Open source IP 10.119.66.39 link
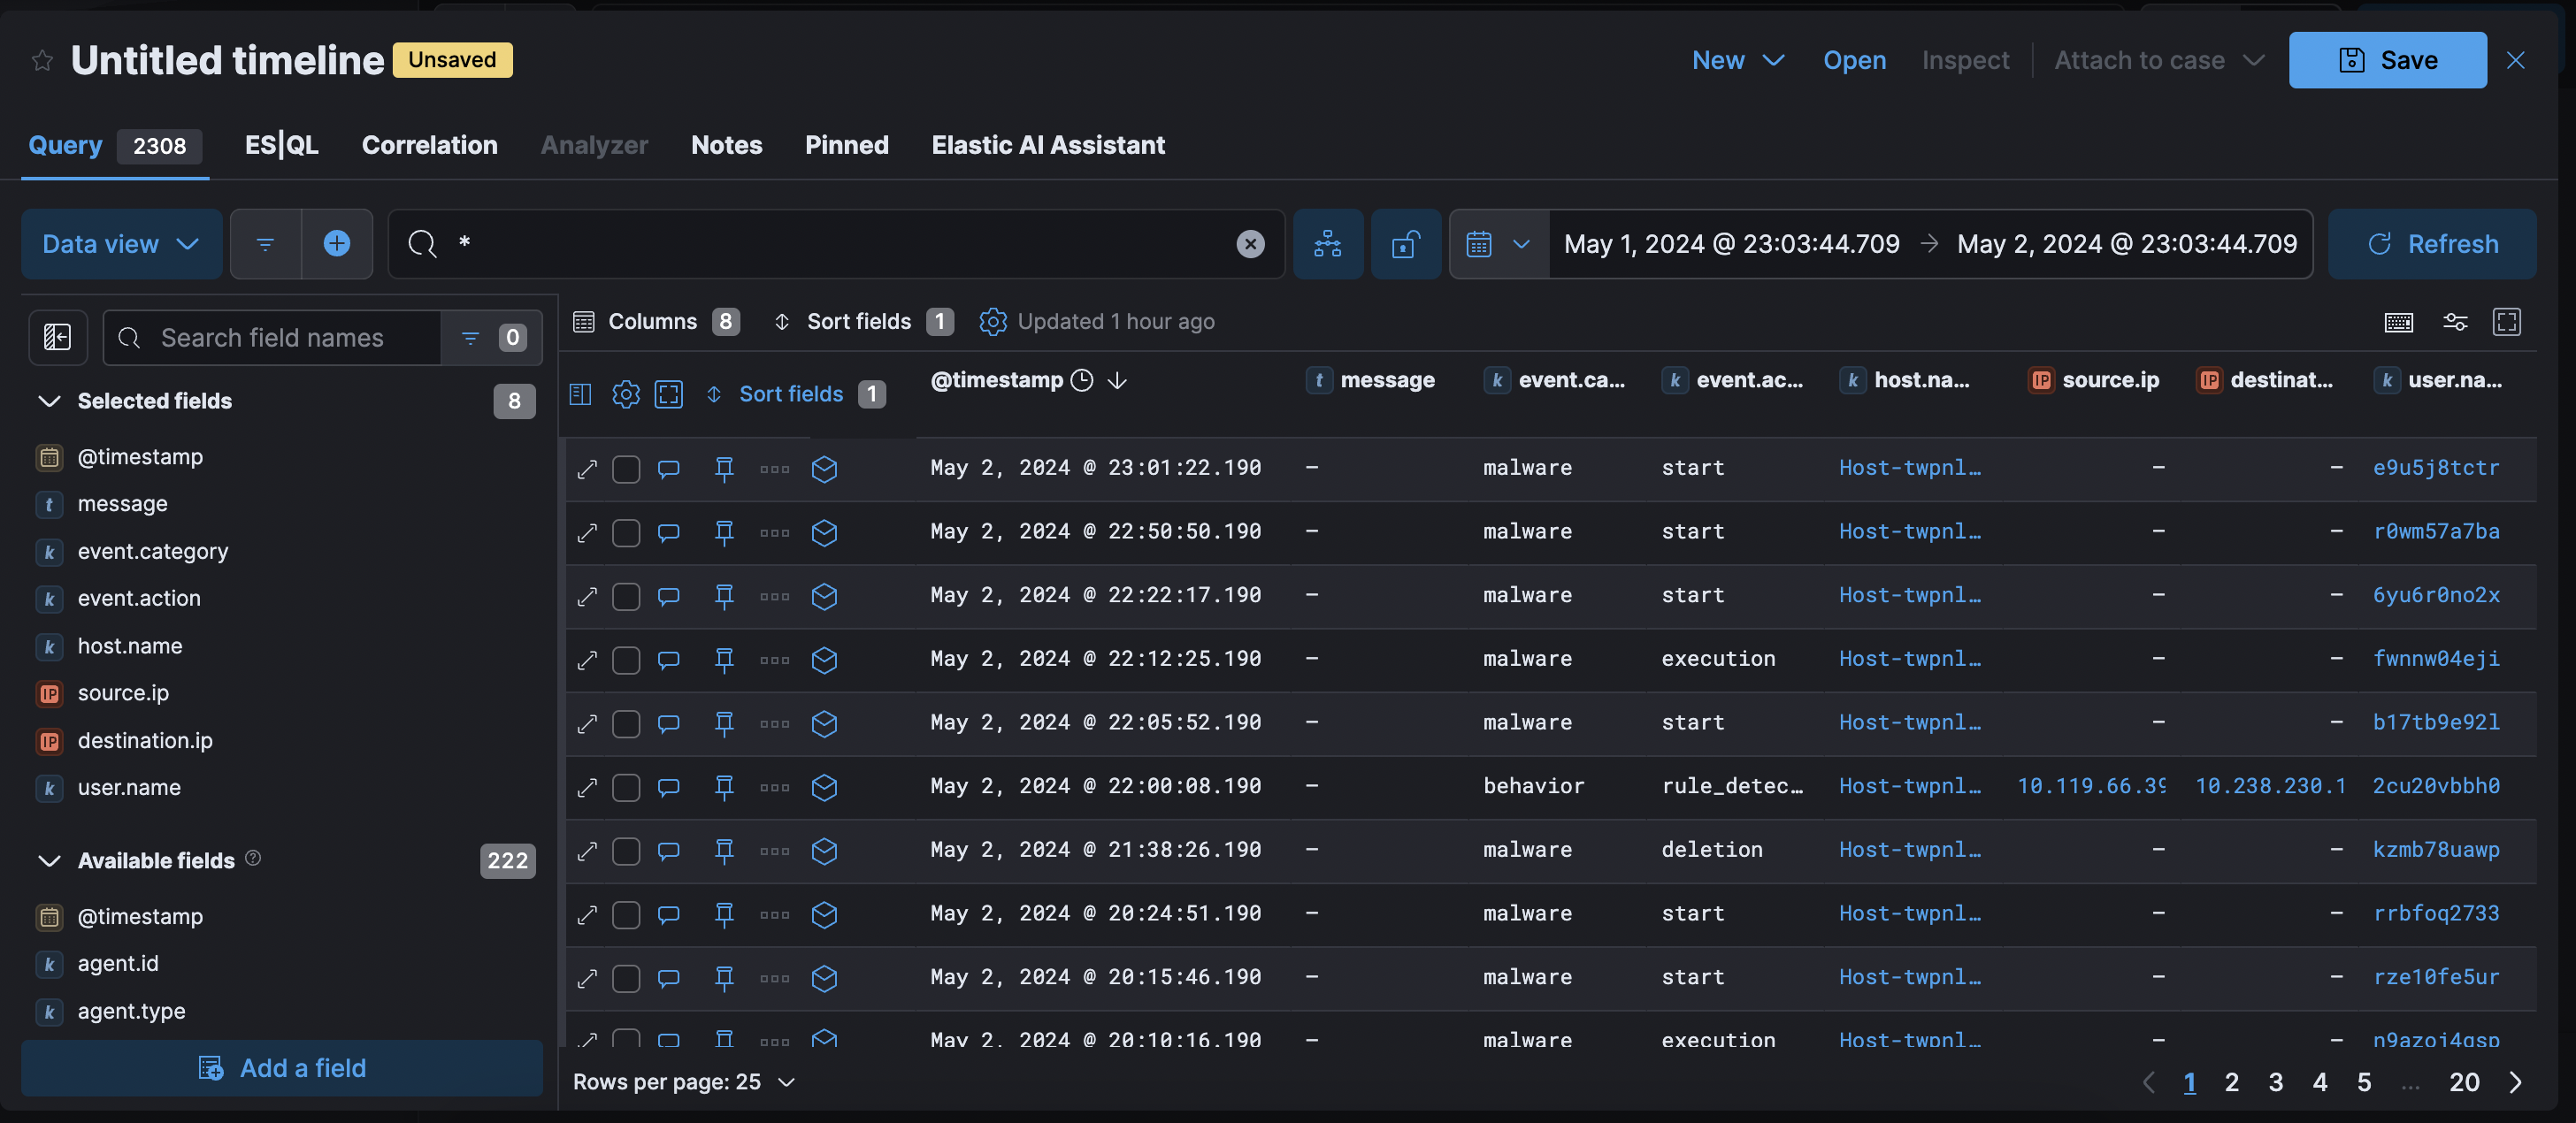This screenshot has height=1123, width=2576. coord(2090,787)
